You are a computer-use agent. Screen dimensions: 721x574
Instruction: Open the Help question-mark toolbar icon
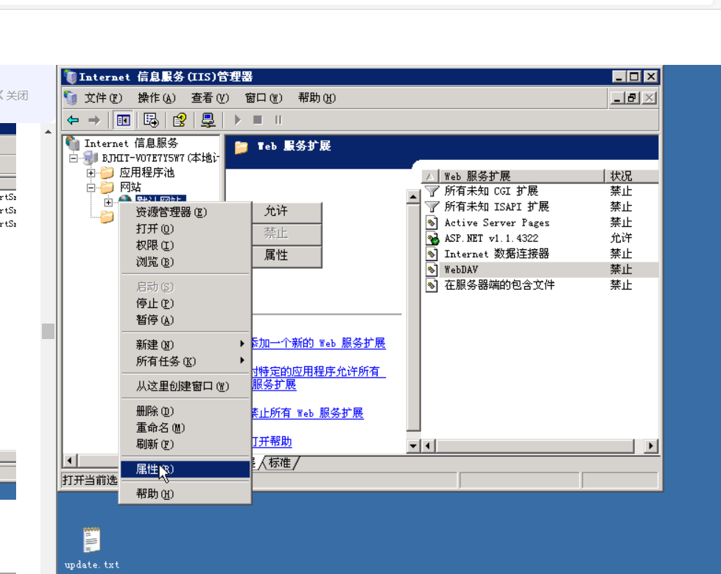pos(179,121)
